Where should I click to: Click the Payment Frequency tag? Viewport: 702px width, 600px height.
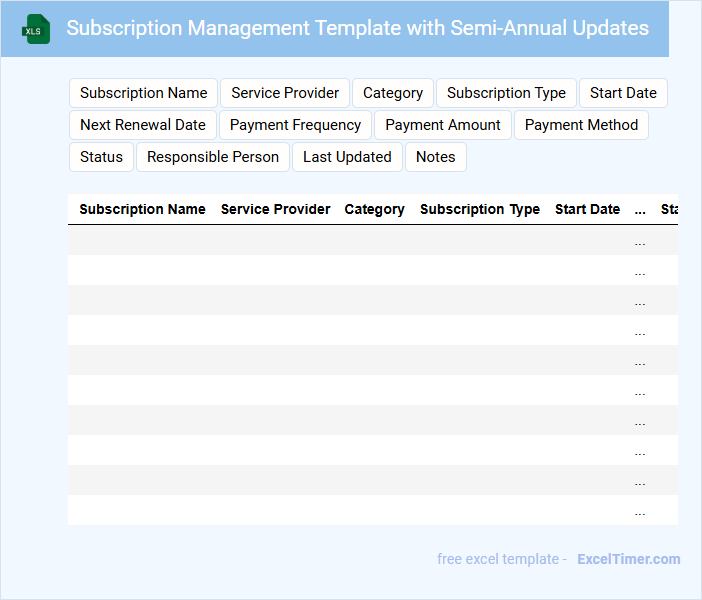[x=295, y=125]
